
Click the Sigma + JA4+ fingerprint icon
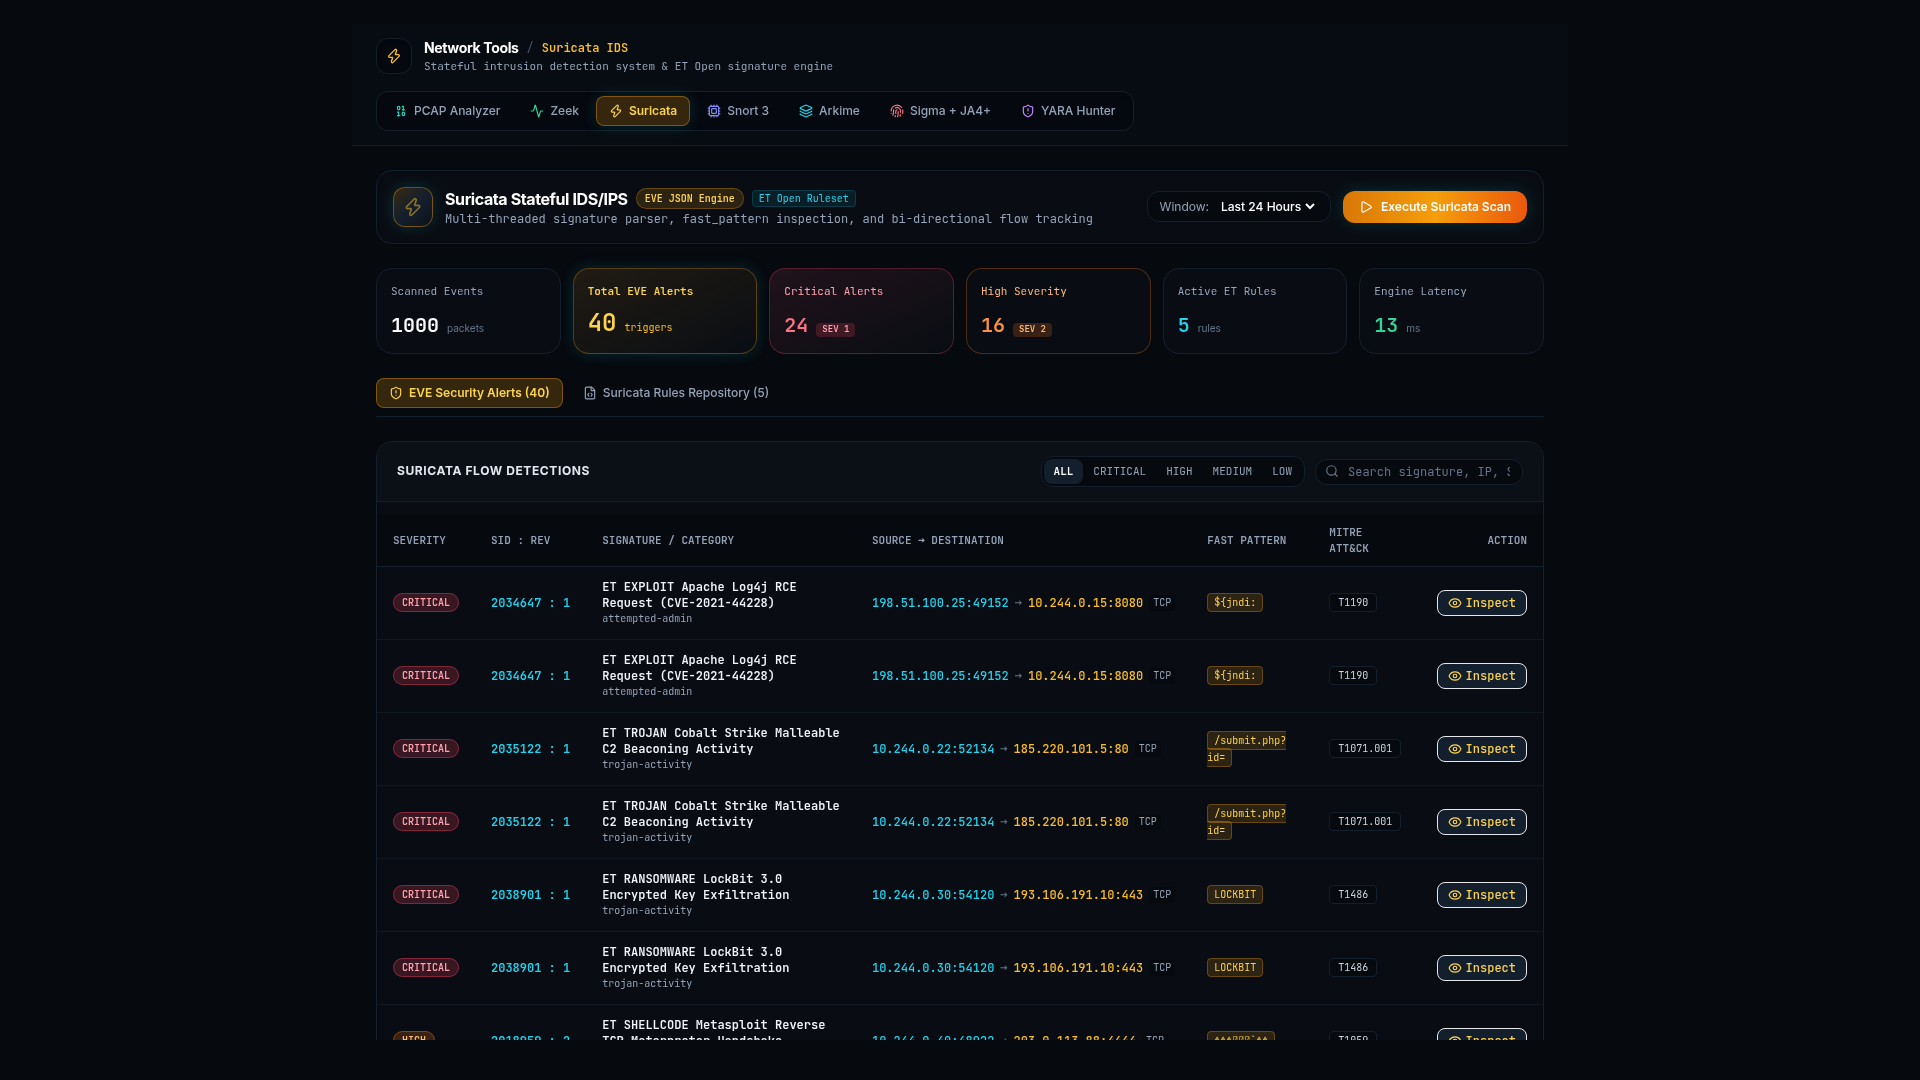point(897,111)
